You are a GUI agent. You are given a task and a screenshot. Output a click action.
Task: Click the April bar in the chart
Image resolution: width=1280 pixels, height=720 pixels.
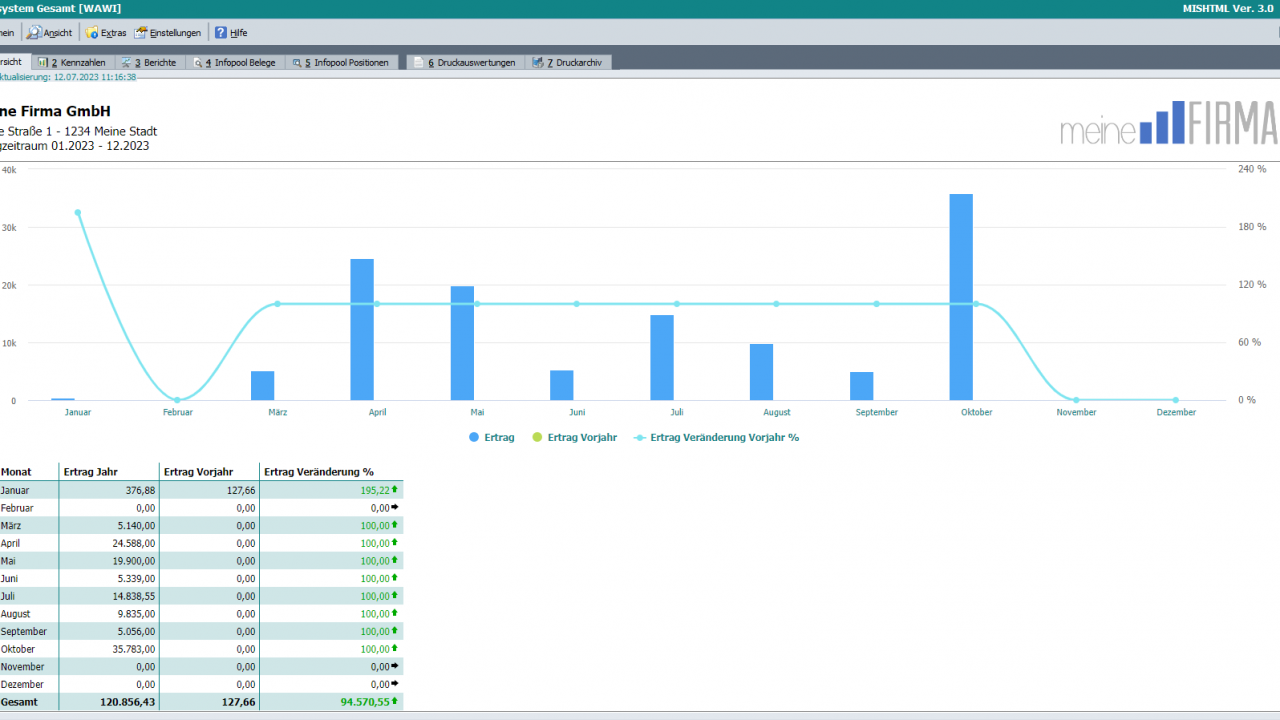[x=362, y=330]
